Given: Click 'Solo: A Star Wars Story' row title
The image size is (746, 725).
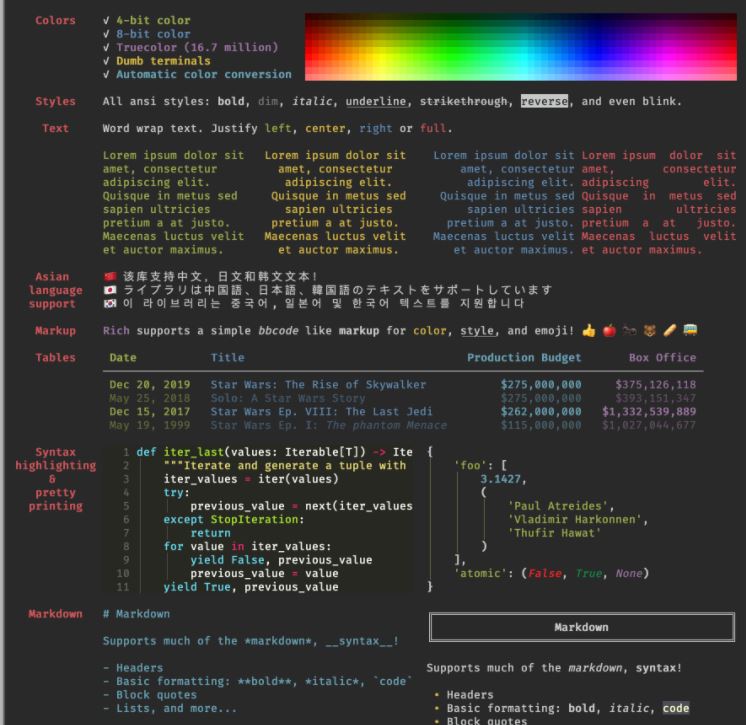Looking at the screenshot, I should [288, 398].
